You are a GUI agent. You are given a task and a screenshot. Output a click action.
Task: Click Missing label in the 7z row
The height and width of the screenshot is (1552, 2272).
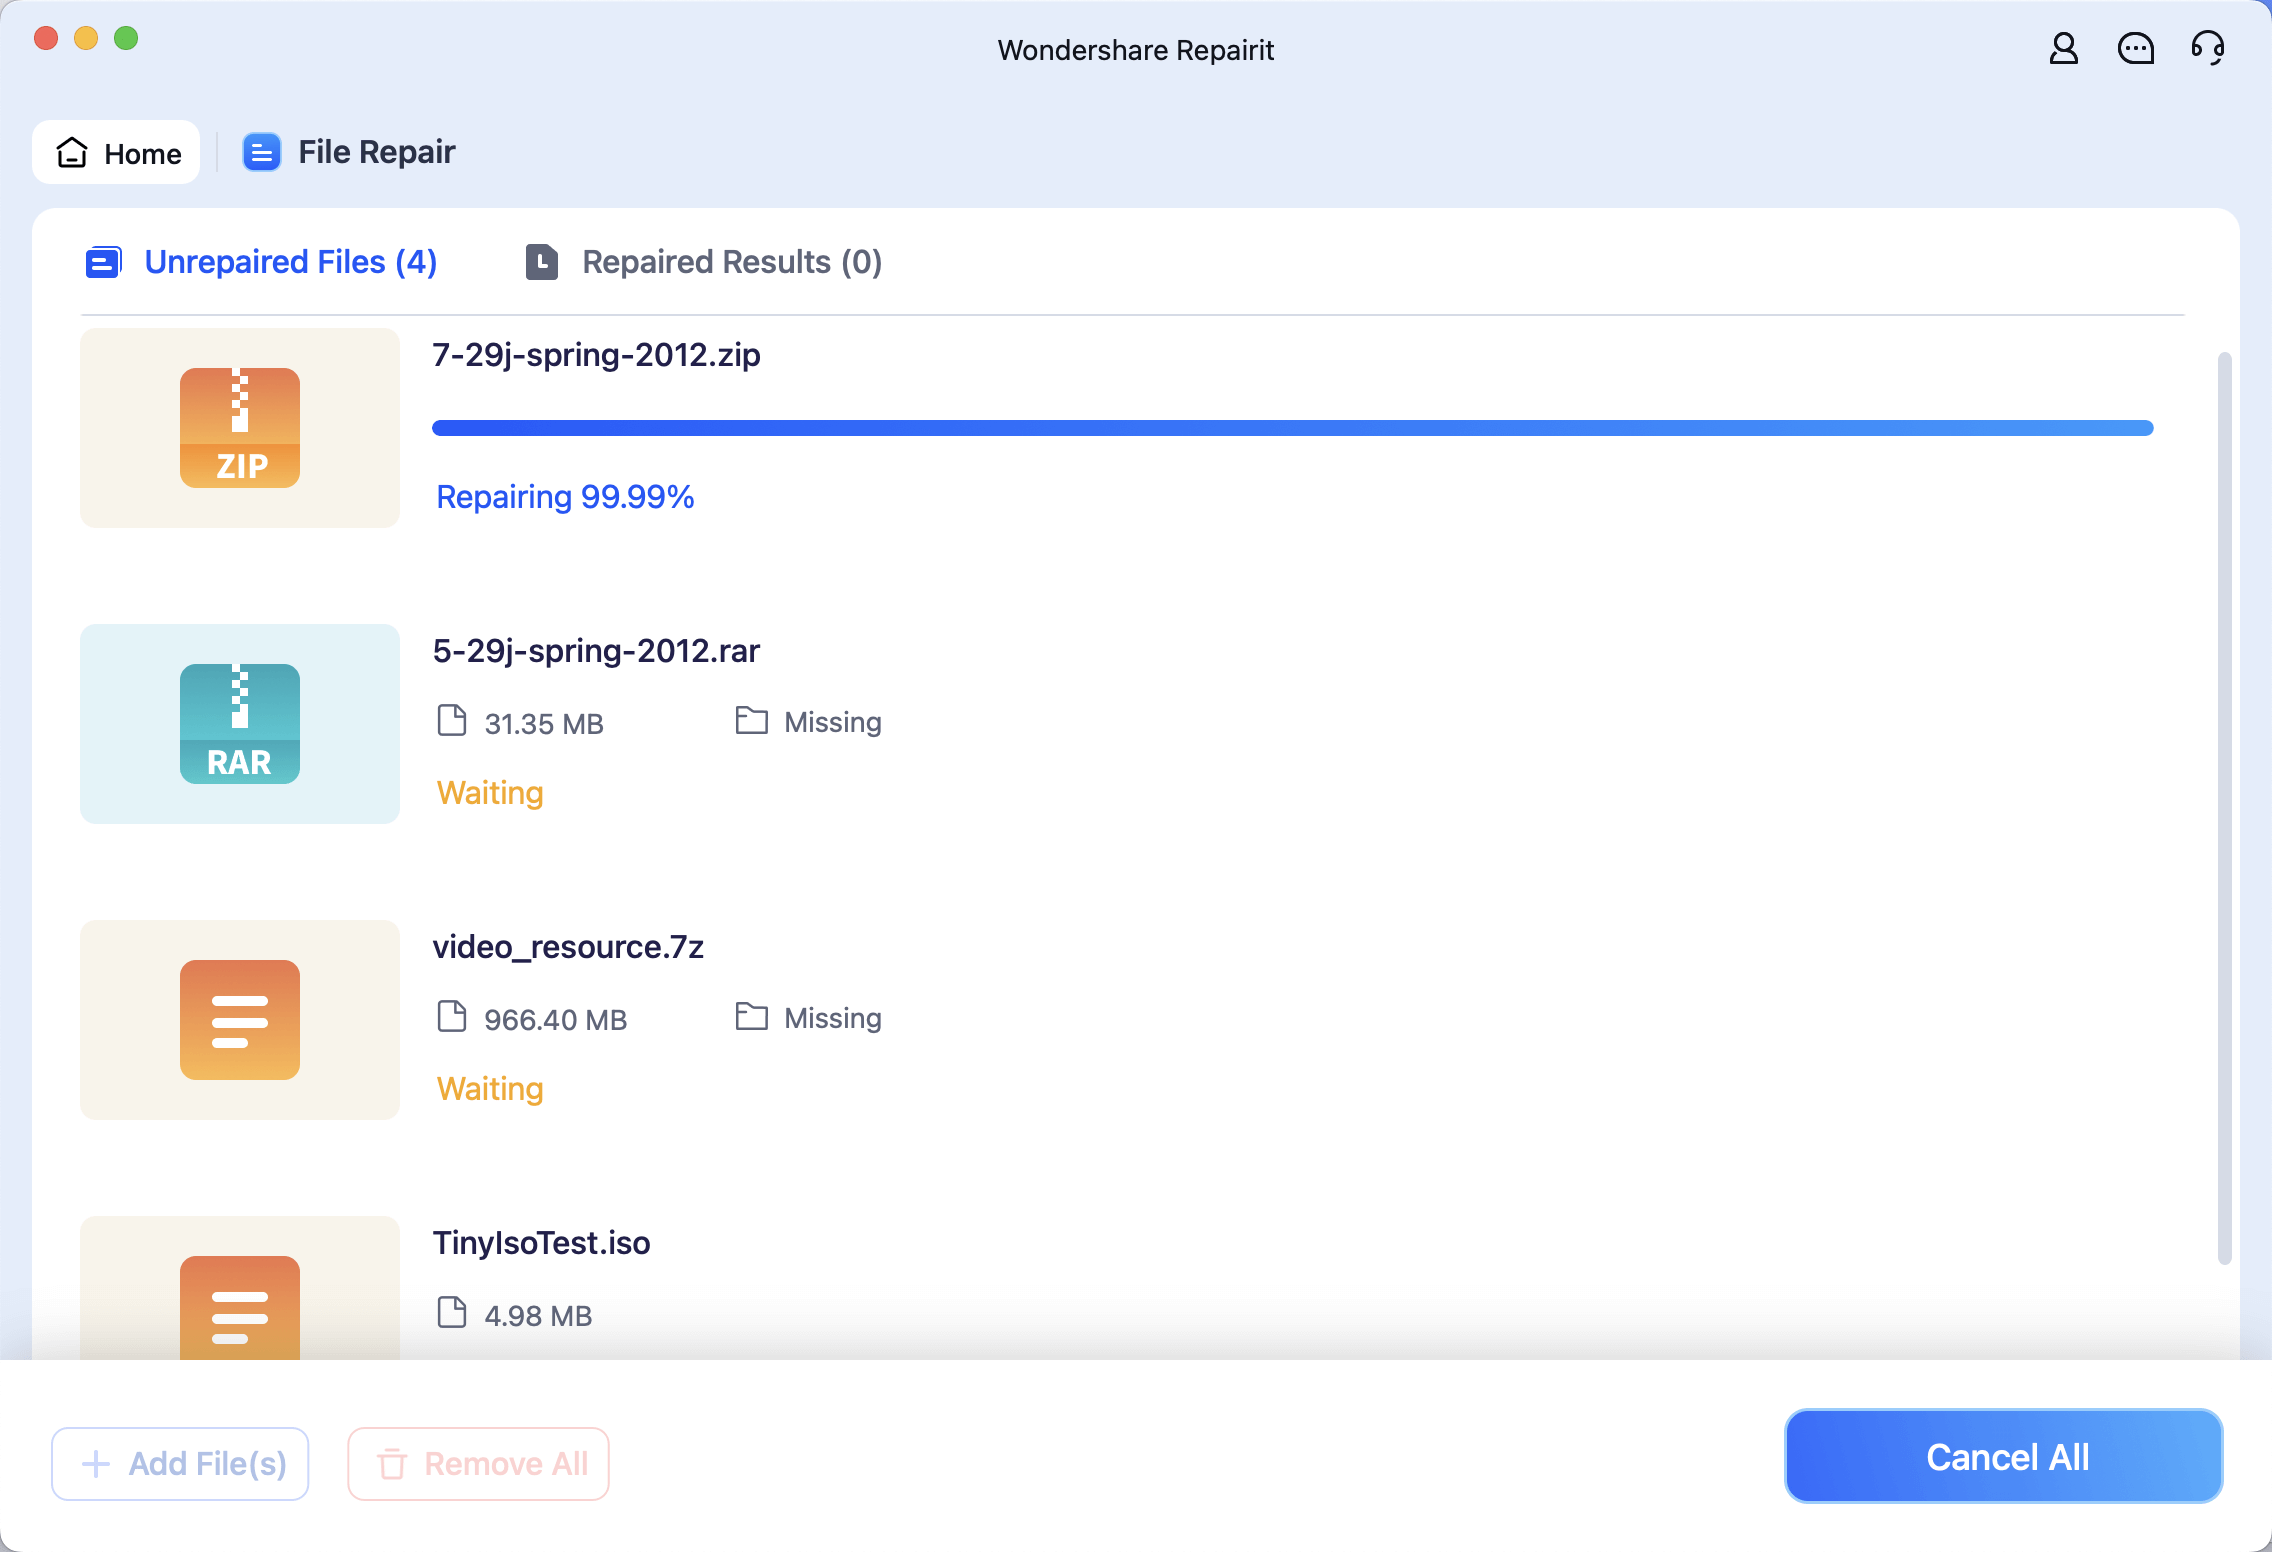[x=833, y=1018]
